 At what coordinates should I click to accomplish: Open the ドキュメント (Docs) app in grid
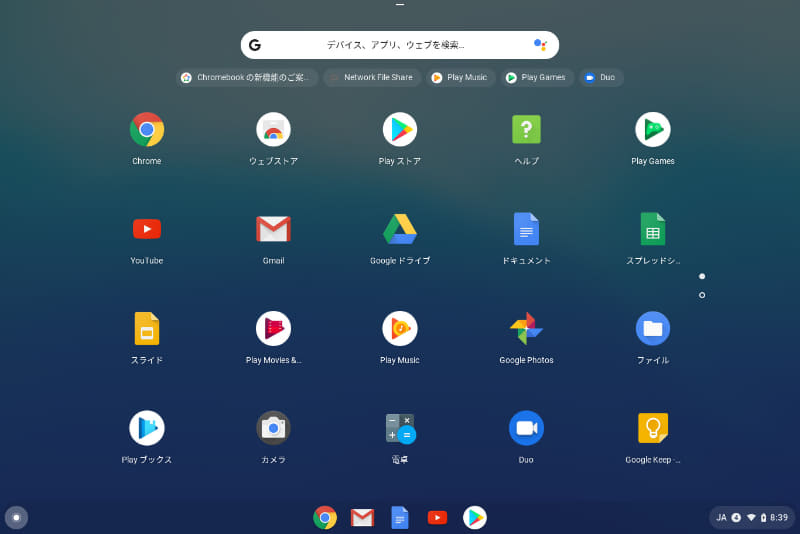point(527,229)
